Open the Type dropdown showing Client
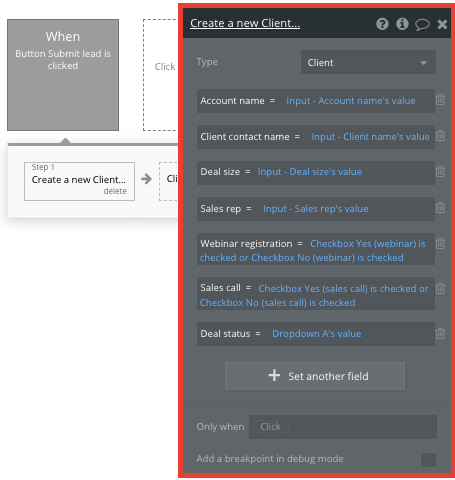The height and width of the screenshot is (480, 455). coord(368,62)
